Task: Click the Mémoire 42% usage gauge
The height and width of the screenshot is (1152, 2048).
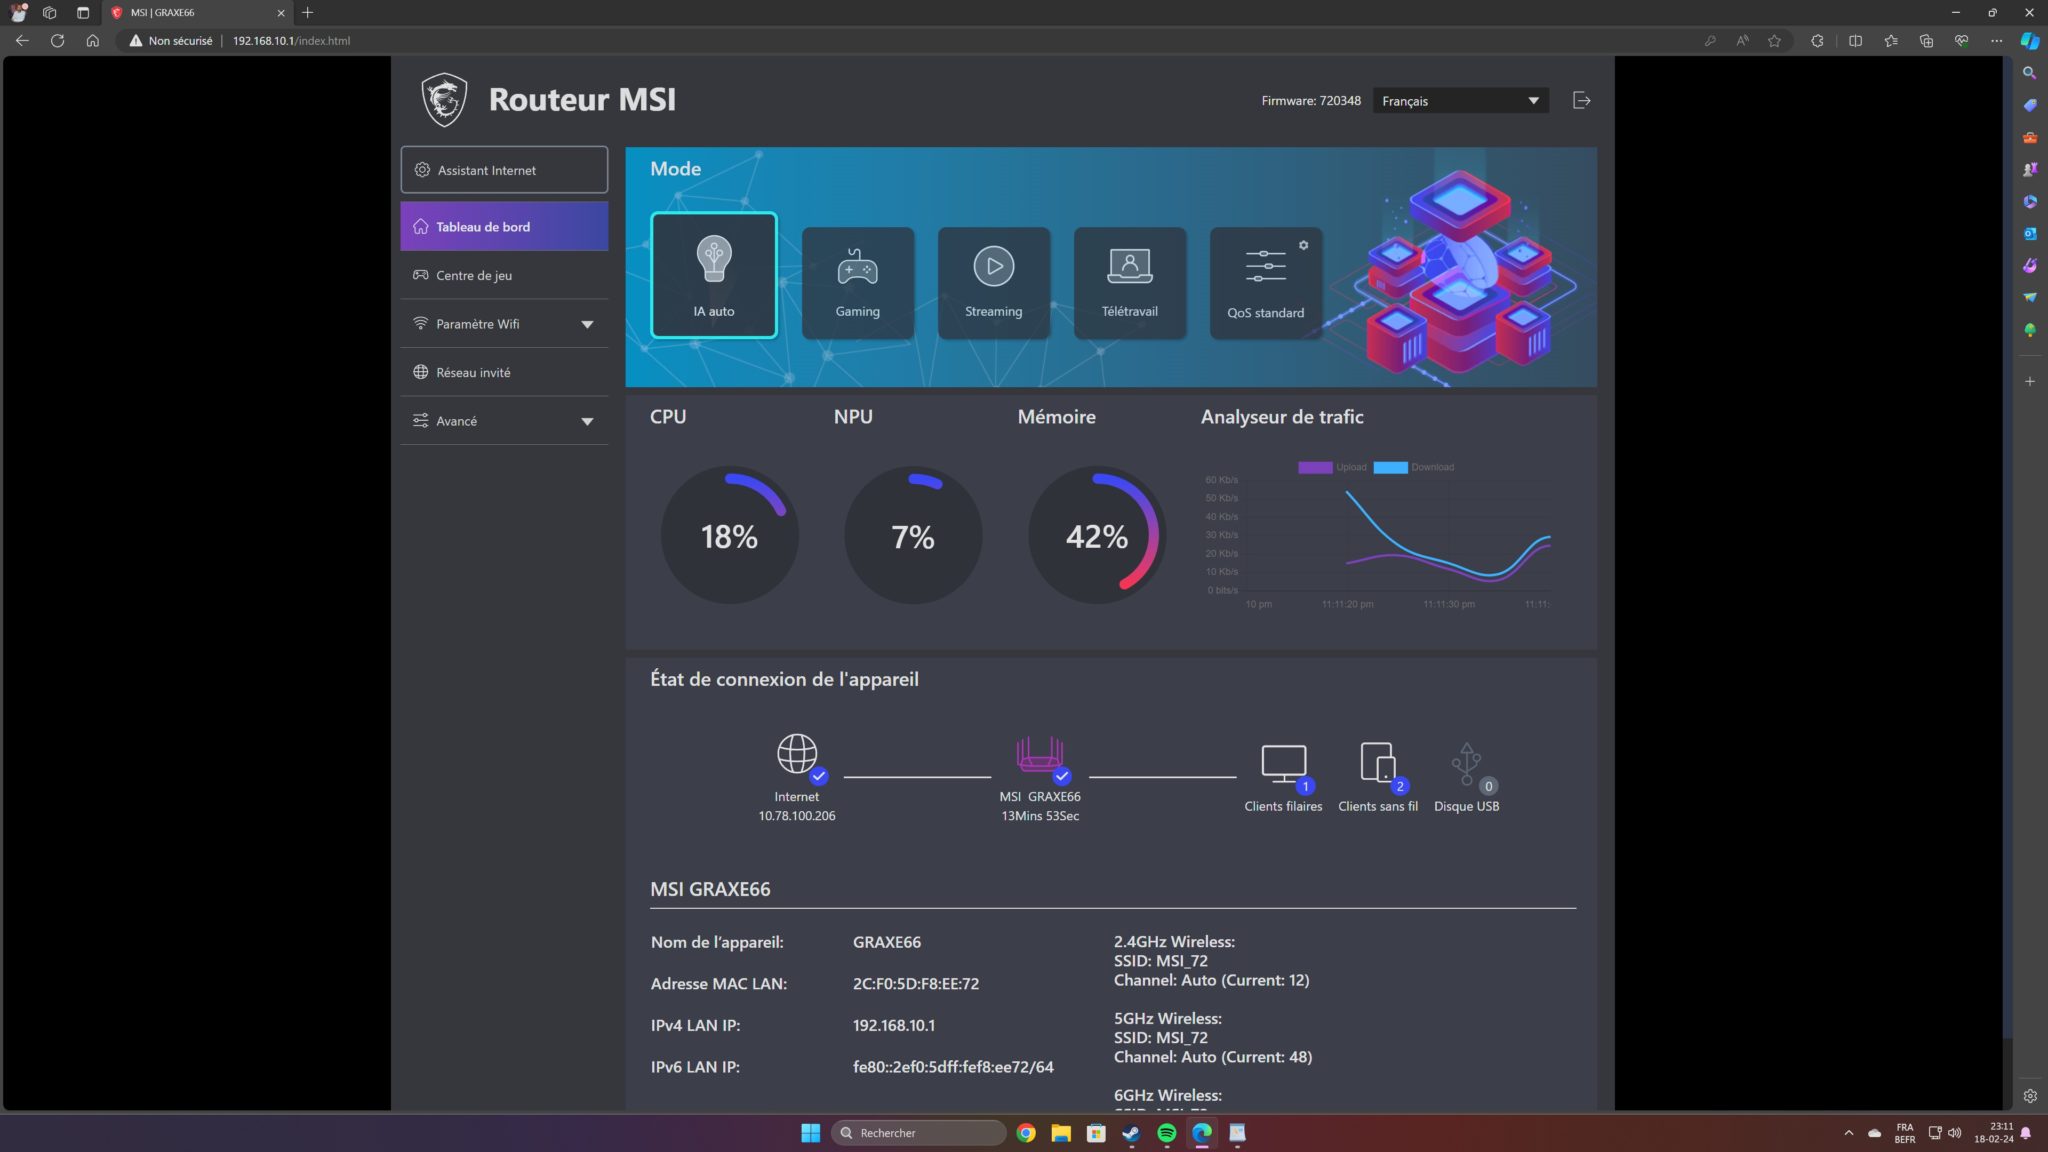Action: point(1097,535)
